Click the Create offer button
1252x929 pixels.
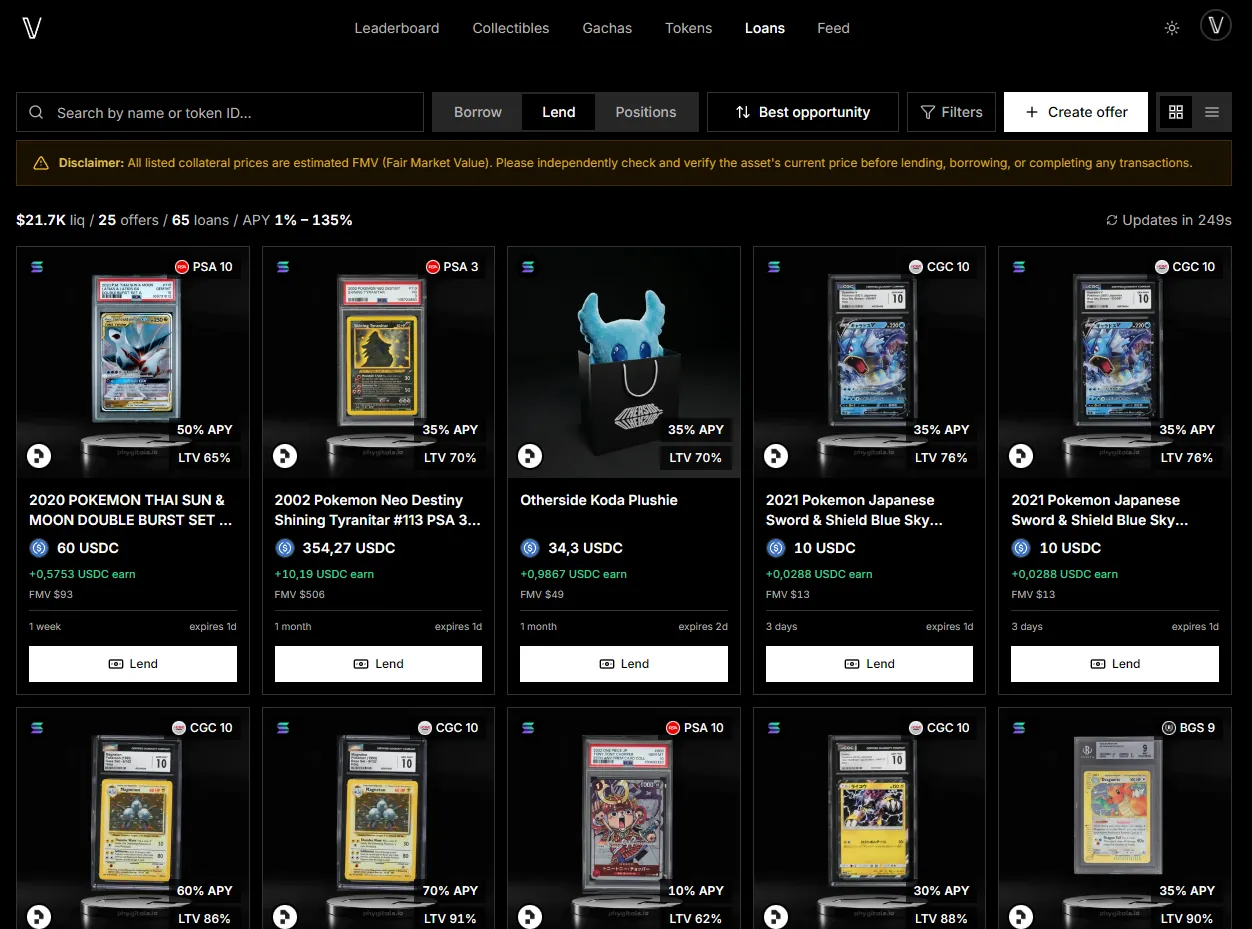[1076, 112]
